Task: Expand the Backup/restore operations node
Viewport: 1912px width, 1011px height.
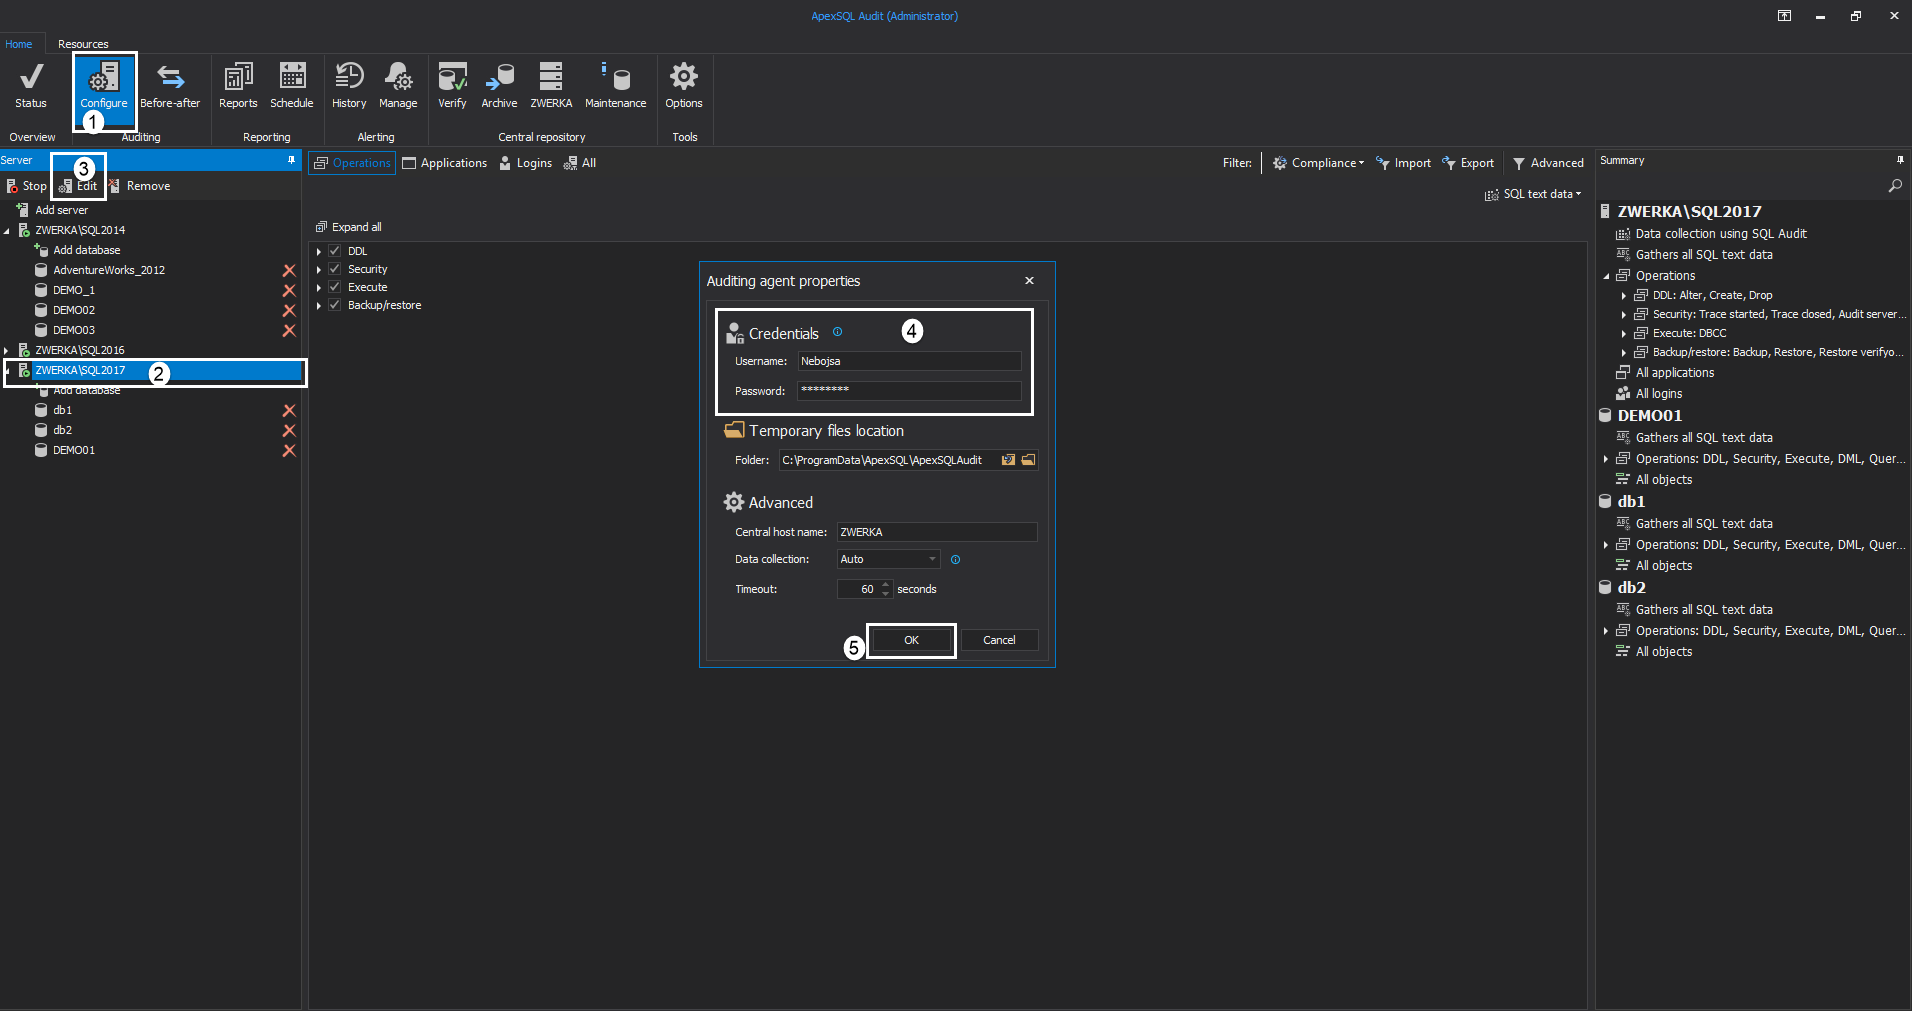Action: coord(319,305)
